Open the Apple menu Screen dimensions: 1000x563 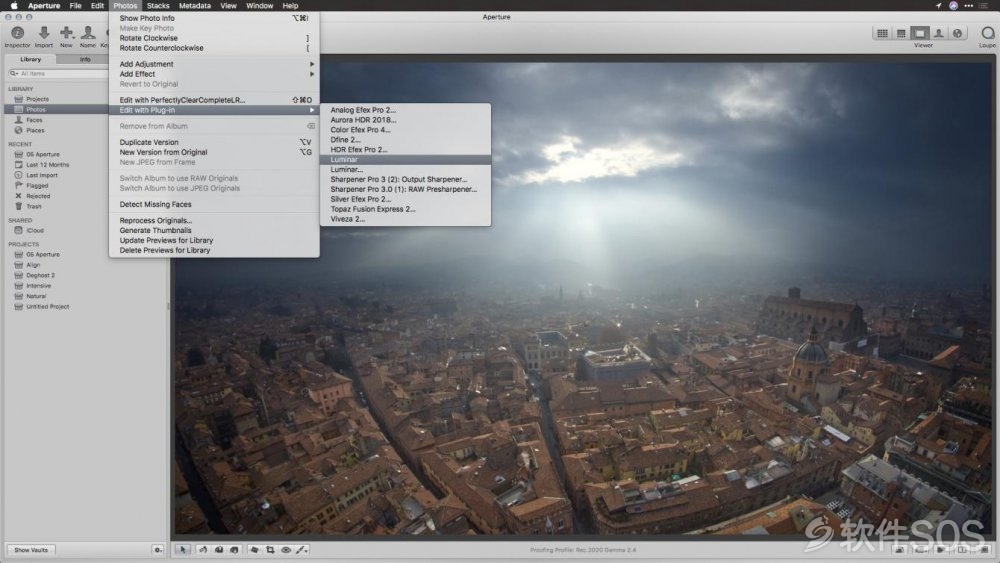point(13,6)
